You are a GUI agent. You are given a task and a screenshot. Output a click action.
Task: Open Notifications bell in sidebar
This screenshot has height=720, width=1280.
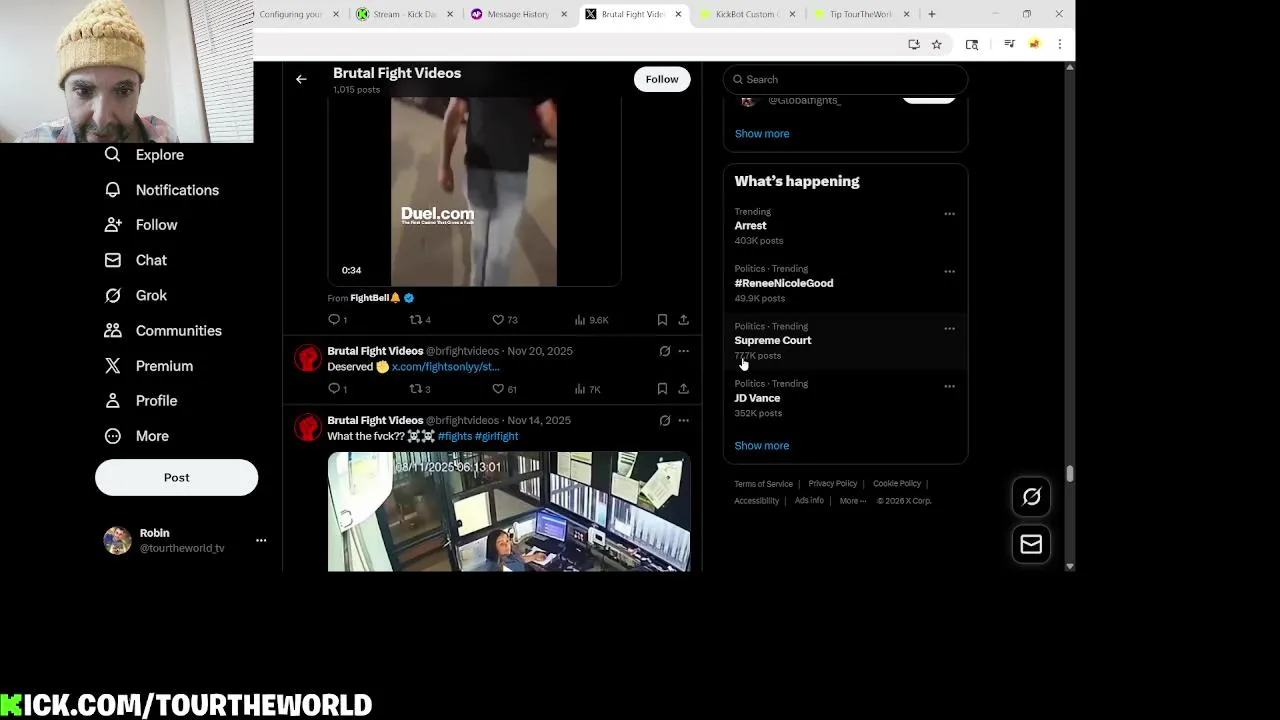[x=162, y=190]
